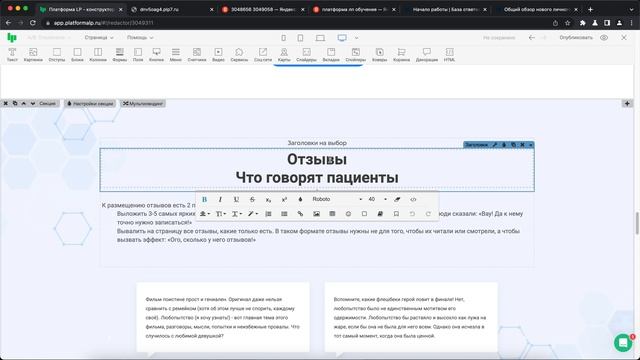Open Настройки секции settings
The image size is (640, 360).
[x=90, y=104]
